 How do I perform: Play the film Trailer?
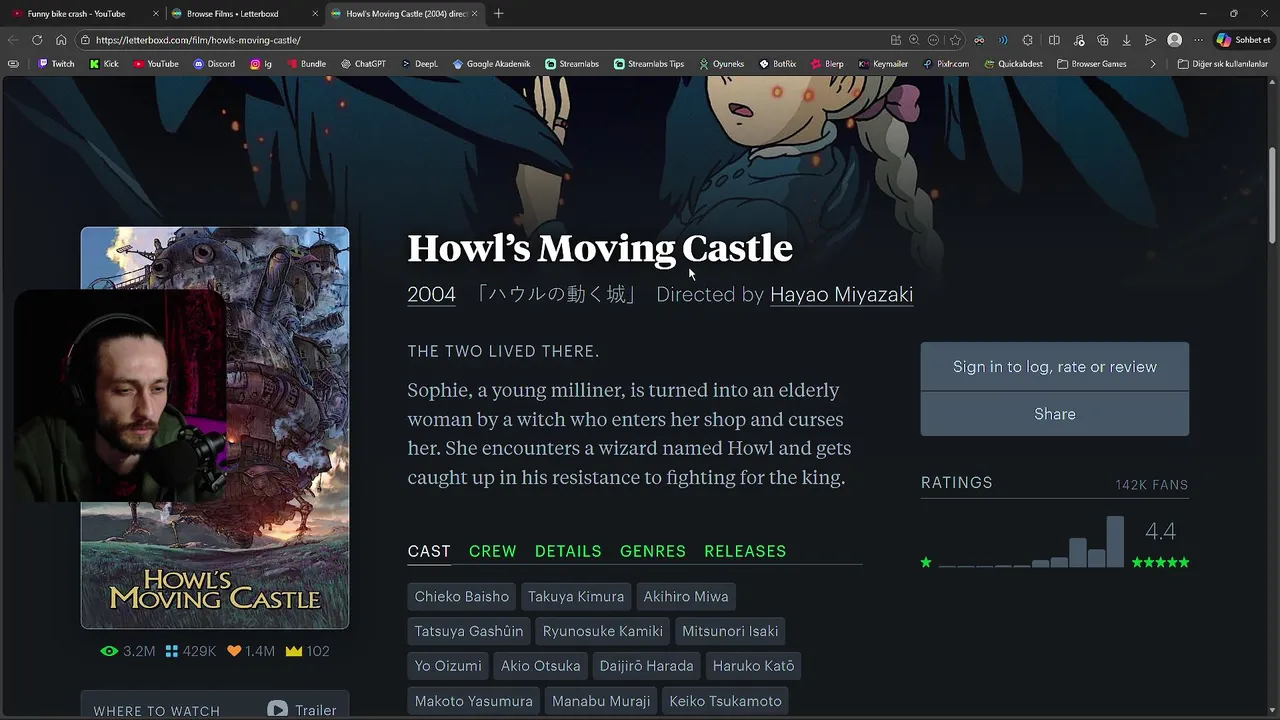pyautogui.click(x=303, y=710)
